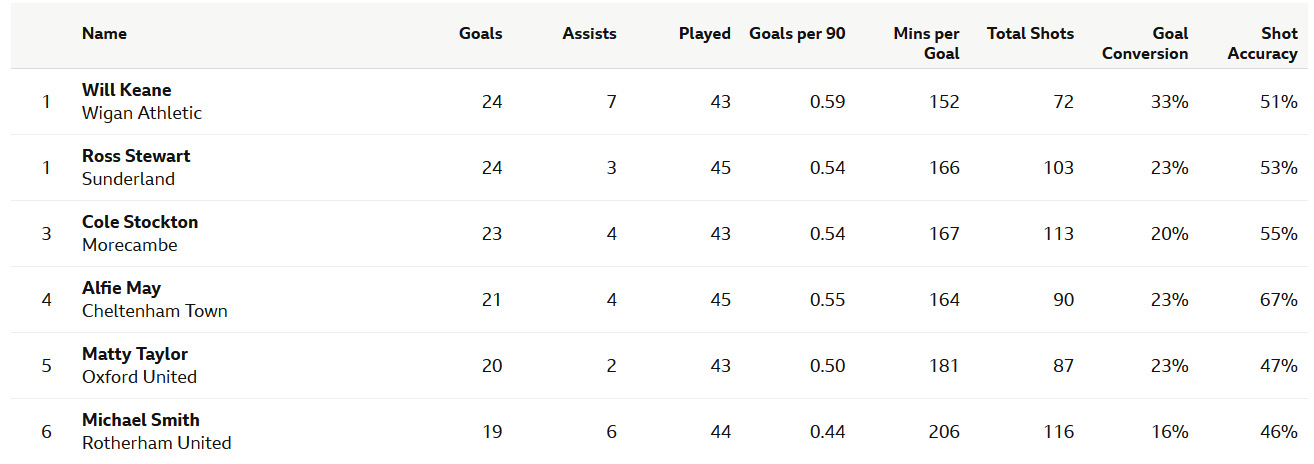Image resolution: width=1314 pixels, height=464 pixels.
Task: Click the Shot Accuracy header
Action: click(1262, 43)
